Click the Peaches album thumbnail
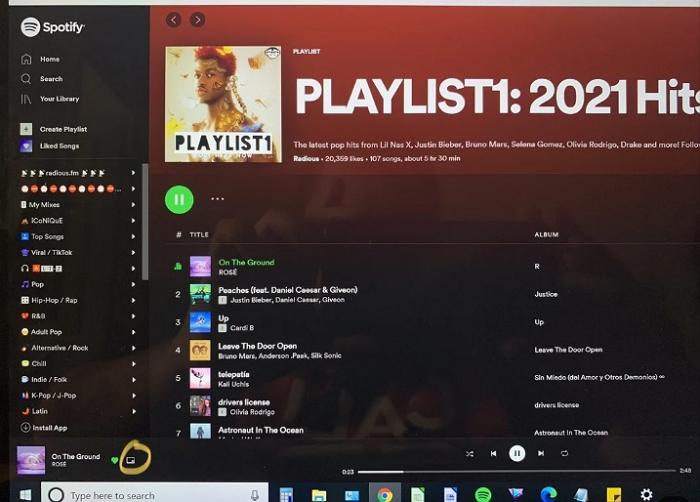Image resolution: width=700 pixels, height=502 pixels. tap(200, 294)
